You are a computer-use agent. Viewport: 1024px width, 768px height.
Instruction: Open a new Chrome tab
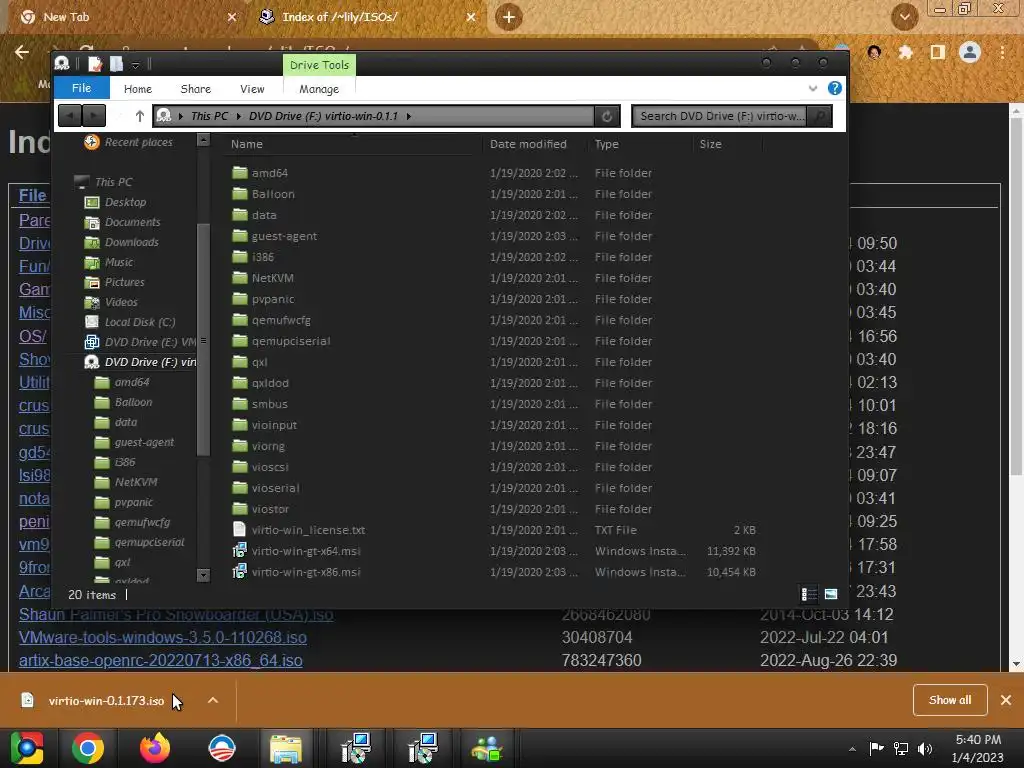(x=509, y=17)
